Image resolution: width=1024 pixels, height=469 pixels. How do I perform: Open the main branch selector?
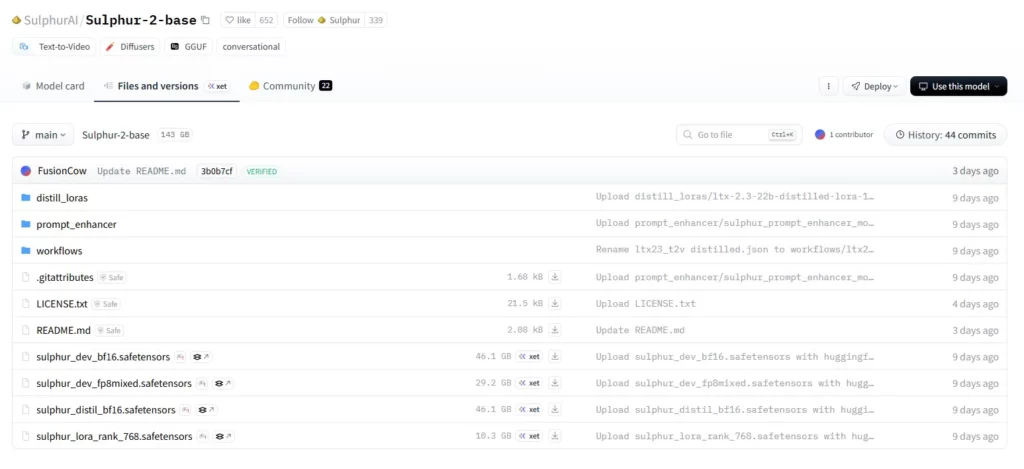(43, 135)
